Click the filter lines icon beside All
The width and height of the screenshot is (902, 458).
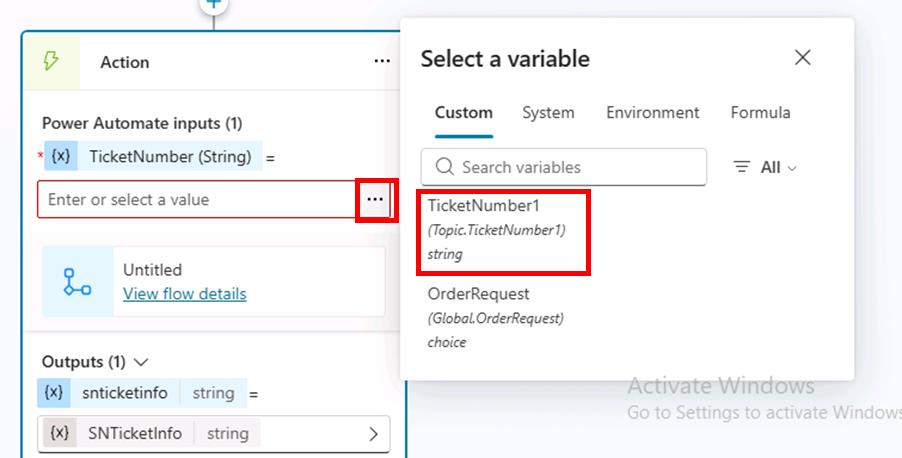(x=742, y=167)
